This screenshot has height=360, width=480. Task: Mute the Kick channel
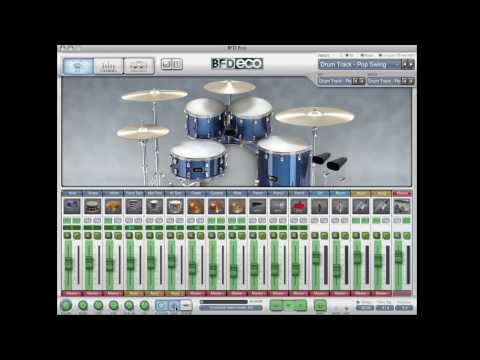click(67, 235)
